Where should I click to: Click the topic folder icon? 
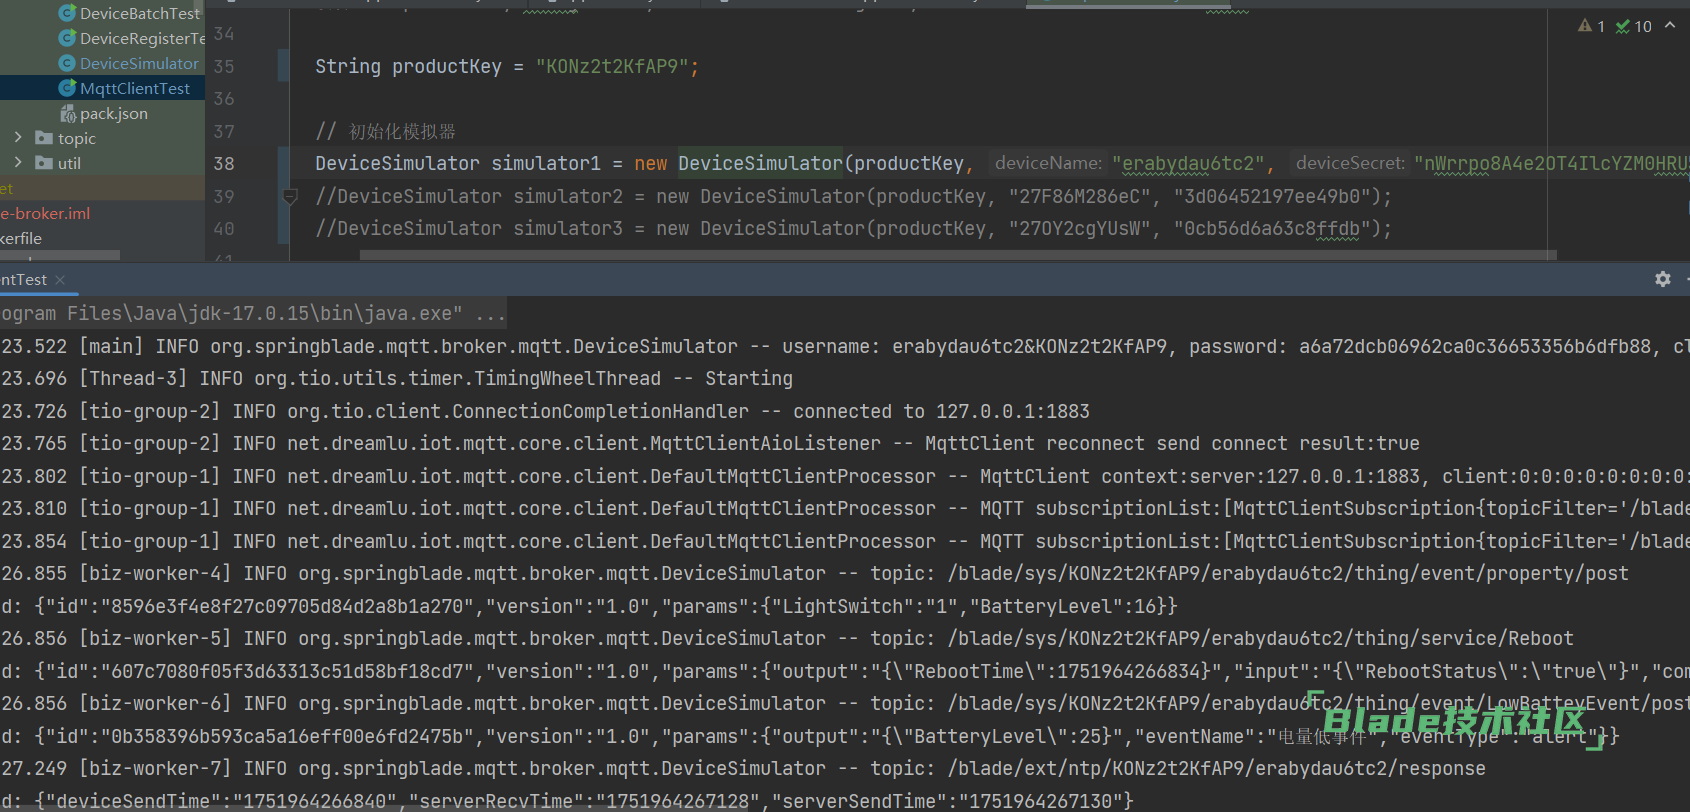[44, 138]
